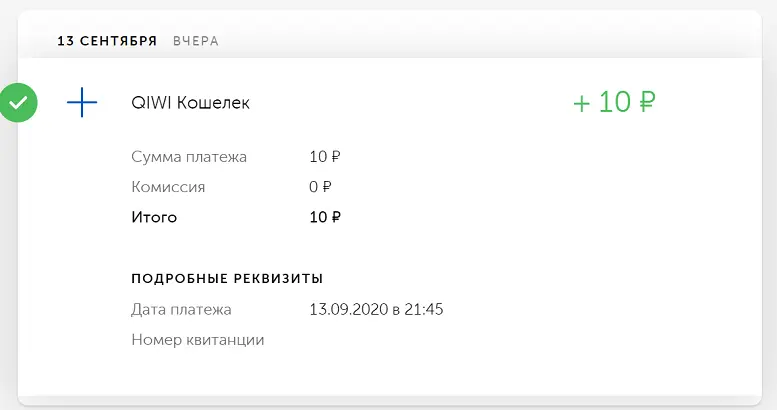Click the ruble sign in green amount
This screenshot has width=777, height=410.
[647, 102]
